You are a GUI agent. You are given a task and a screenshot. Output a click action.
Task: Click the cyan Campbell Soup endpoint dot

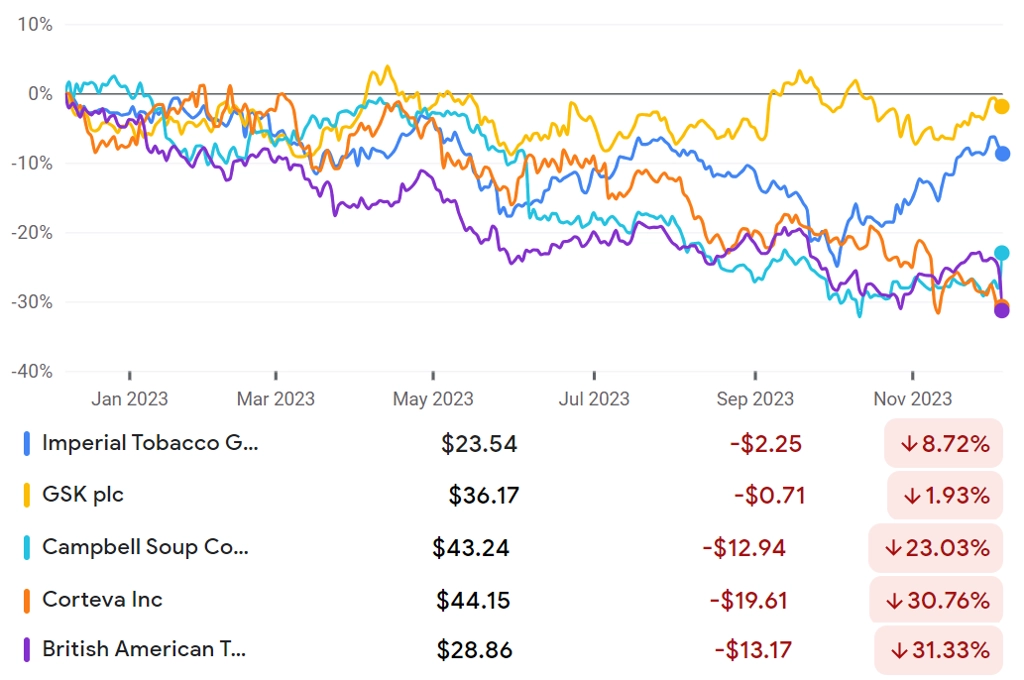1001,253
